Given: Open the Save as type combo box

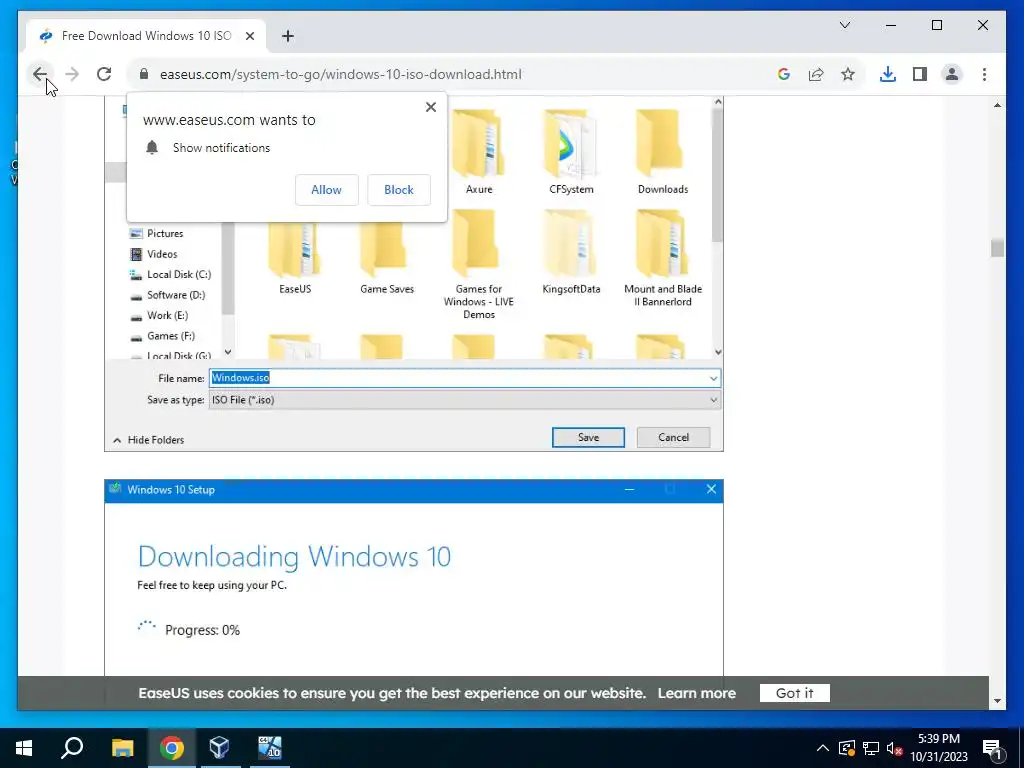Looking at the screenshot, I should click(x=464, y=400).
